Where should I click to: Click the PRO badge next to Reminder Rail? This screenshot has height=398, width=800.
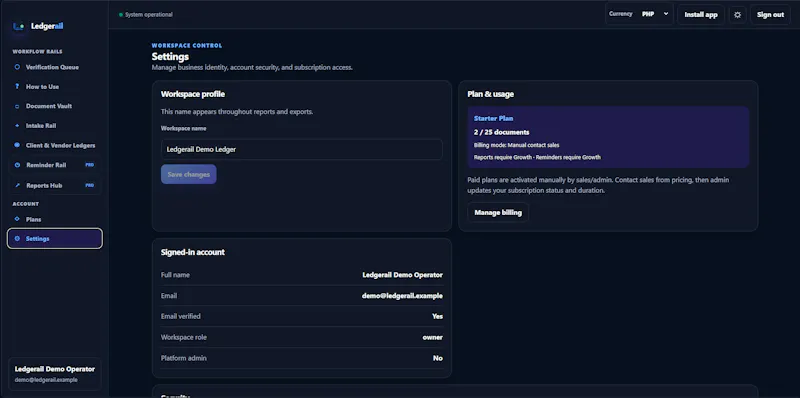pyautogui.click(x=90, y=165)
